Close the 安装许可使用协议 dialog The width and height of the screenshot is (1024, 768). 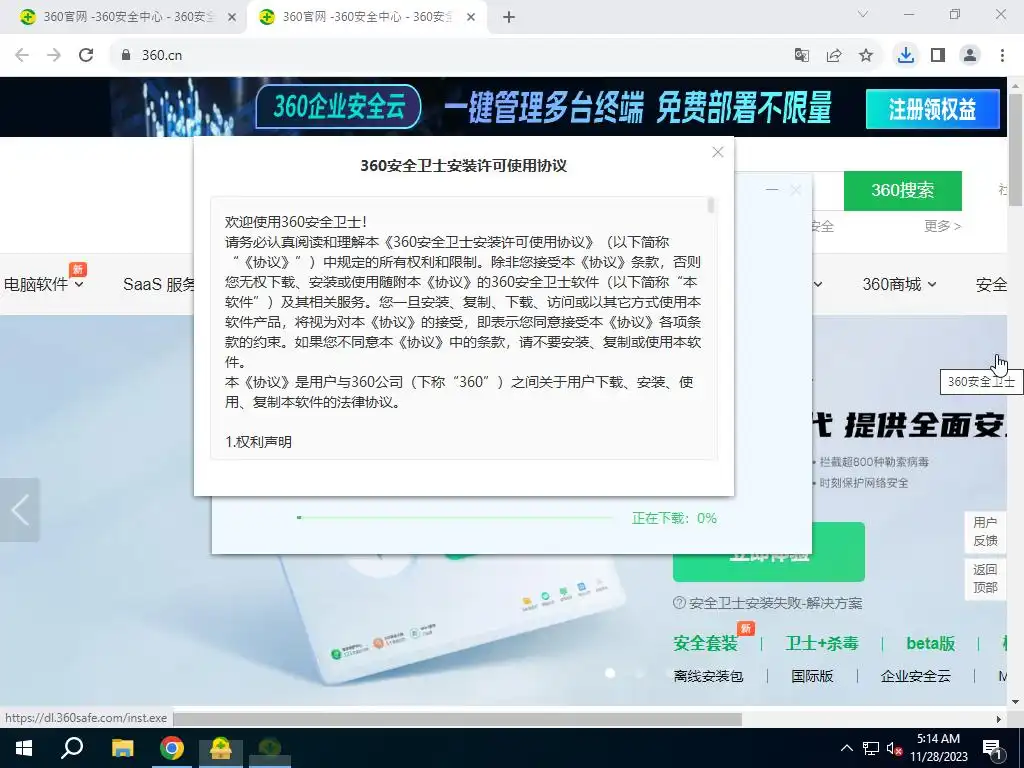[x=718, y=152]
